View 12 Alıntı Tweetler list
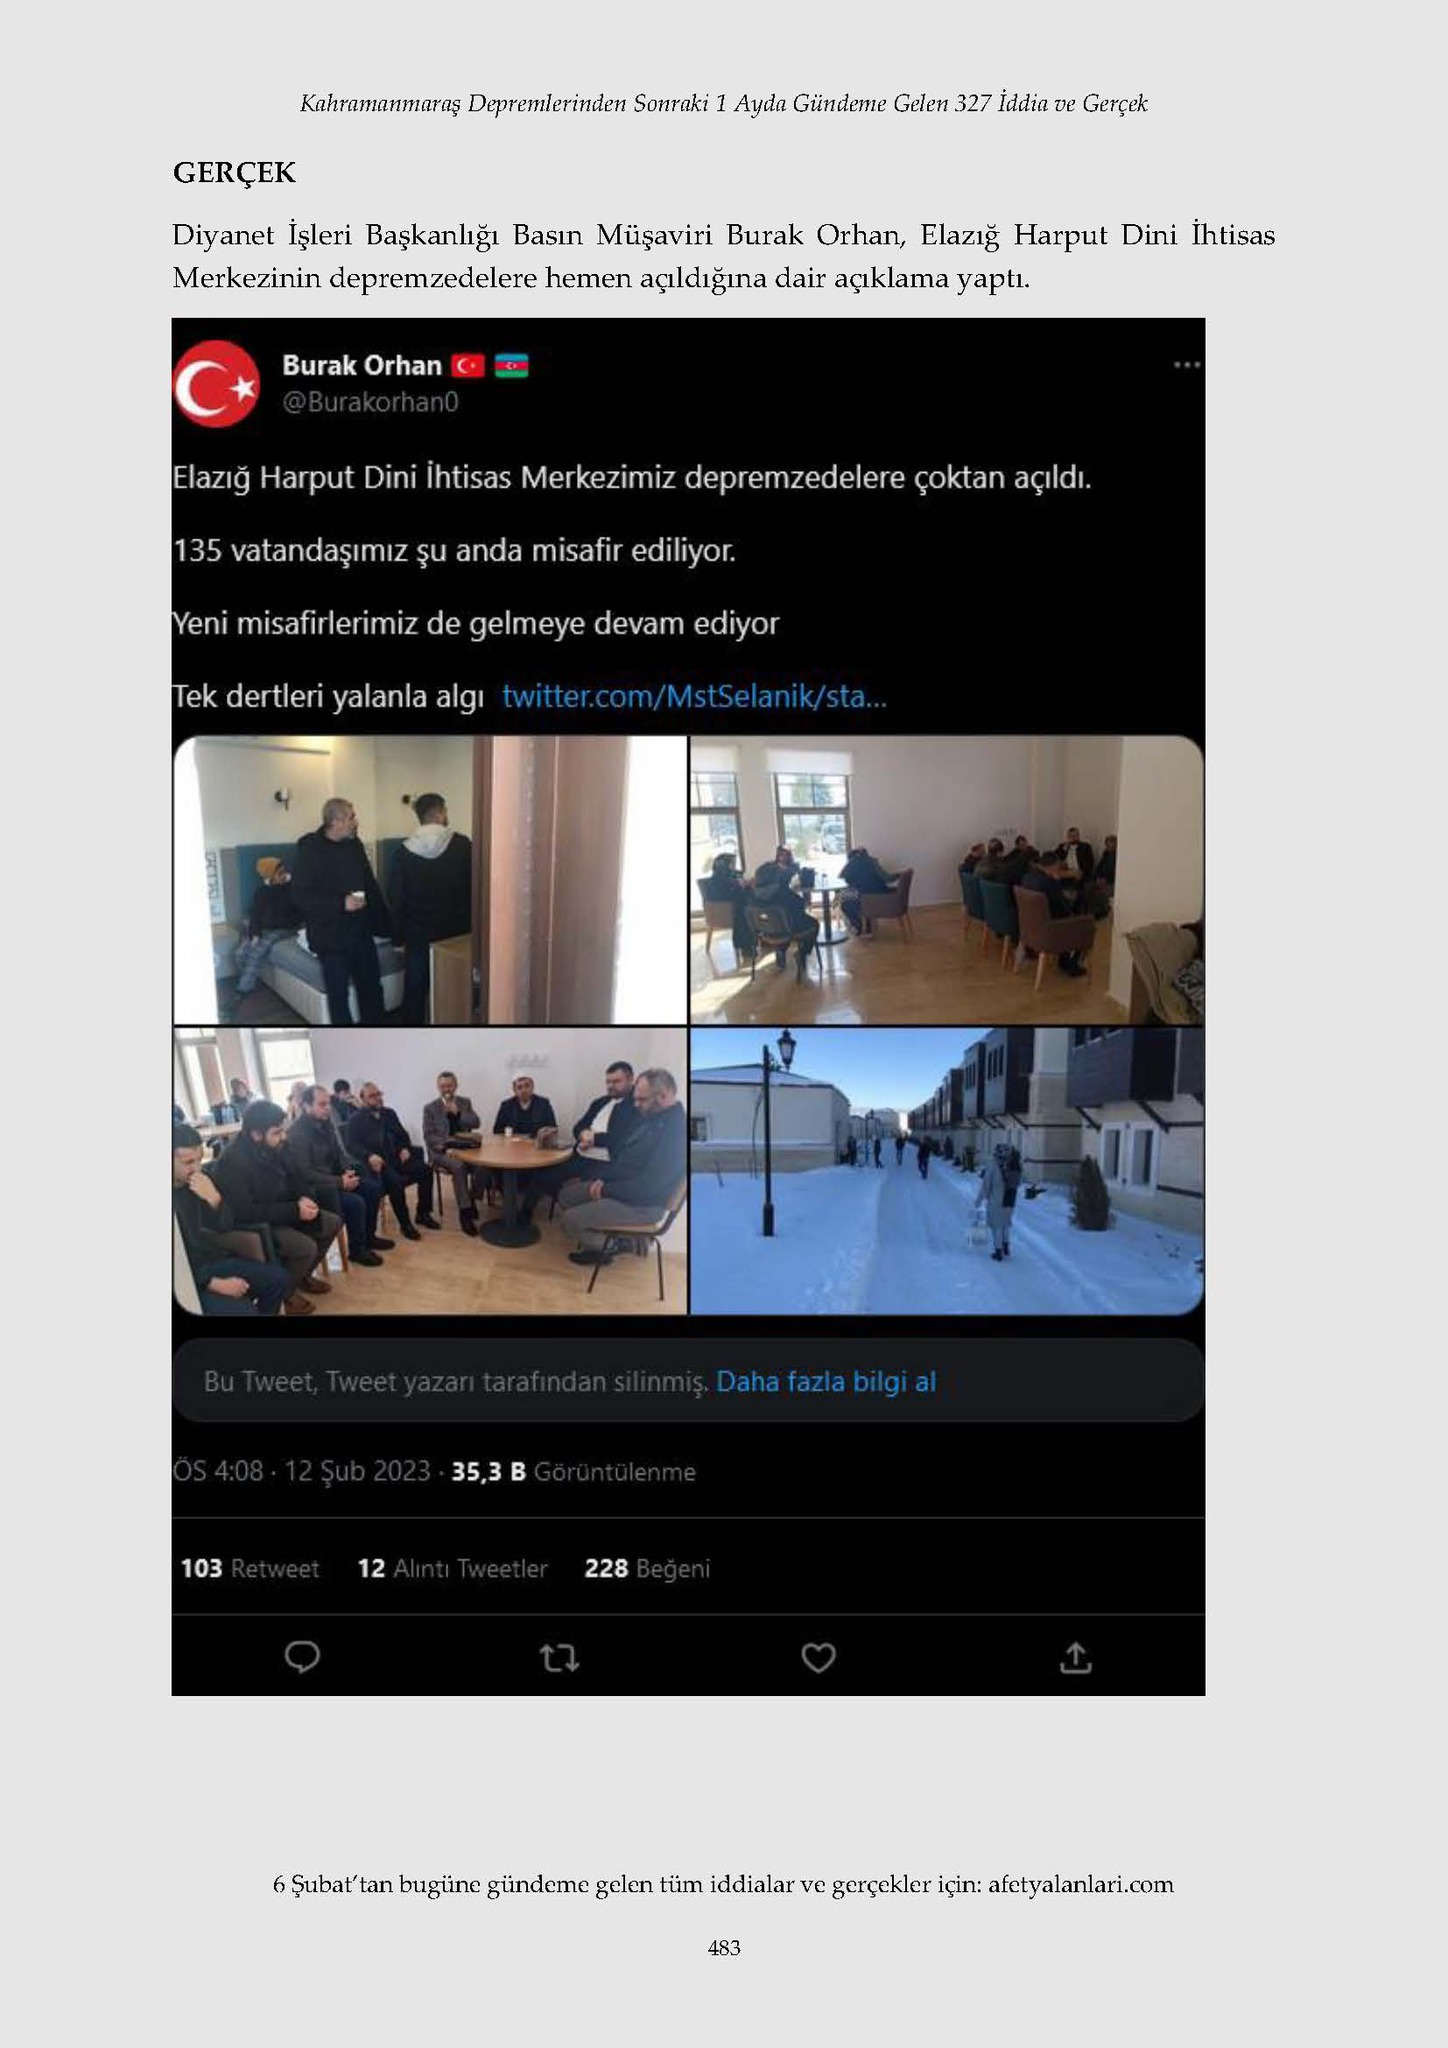1448x2048 pixels. pyautogui.click(x=453, y=1568)
